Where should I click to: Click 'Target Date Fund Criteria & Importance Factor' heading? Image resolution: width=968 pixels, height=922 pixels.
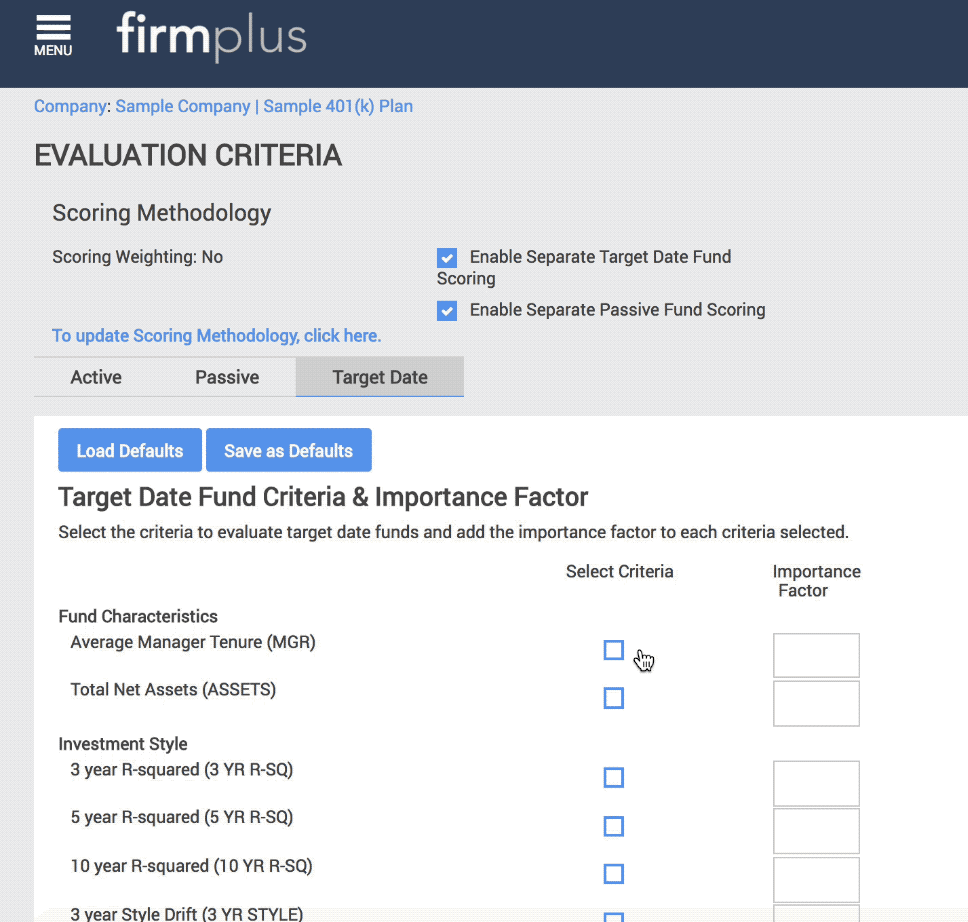click(x=323, y=497)
